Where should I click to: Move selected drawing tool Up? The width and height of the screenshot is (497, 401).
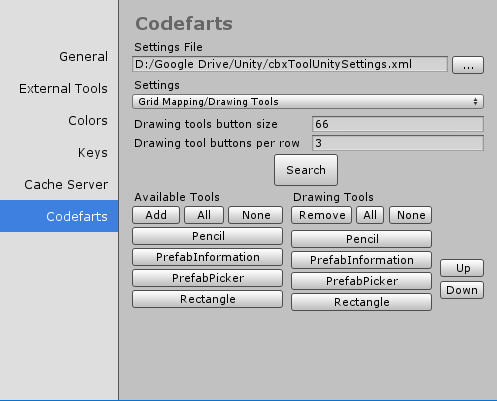[462, 268]
